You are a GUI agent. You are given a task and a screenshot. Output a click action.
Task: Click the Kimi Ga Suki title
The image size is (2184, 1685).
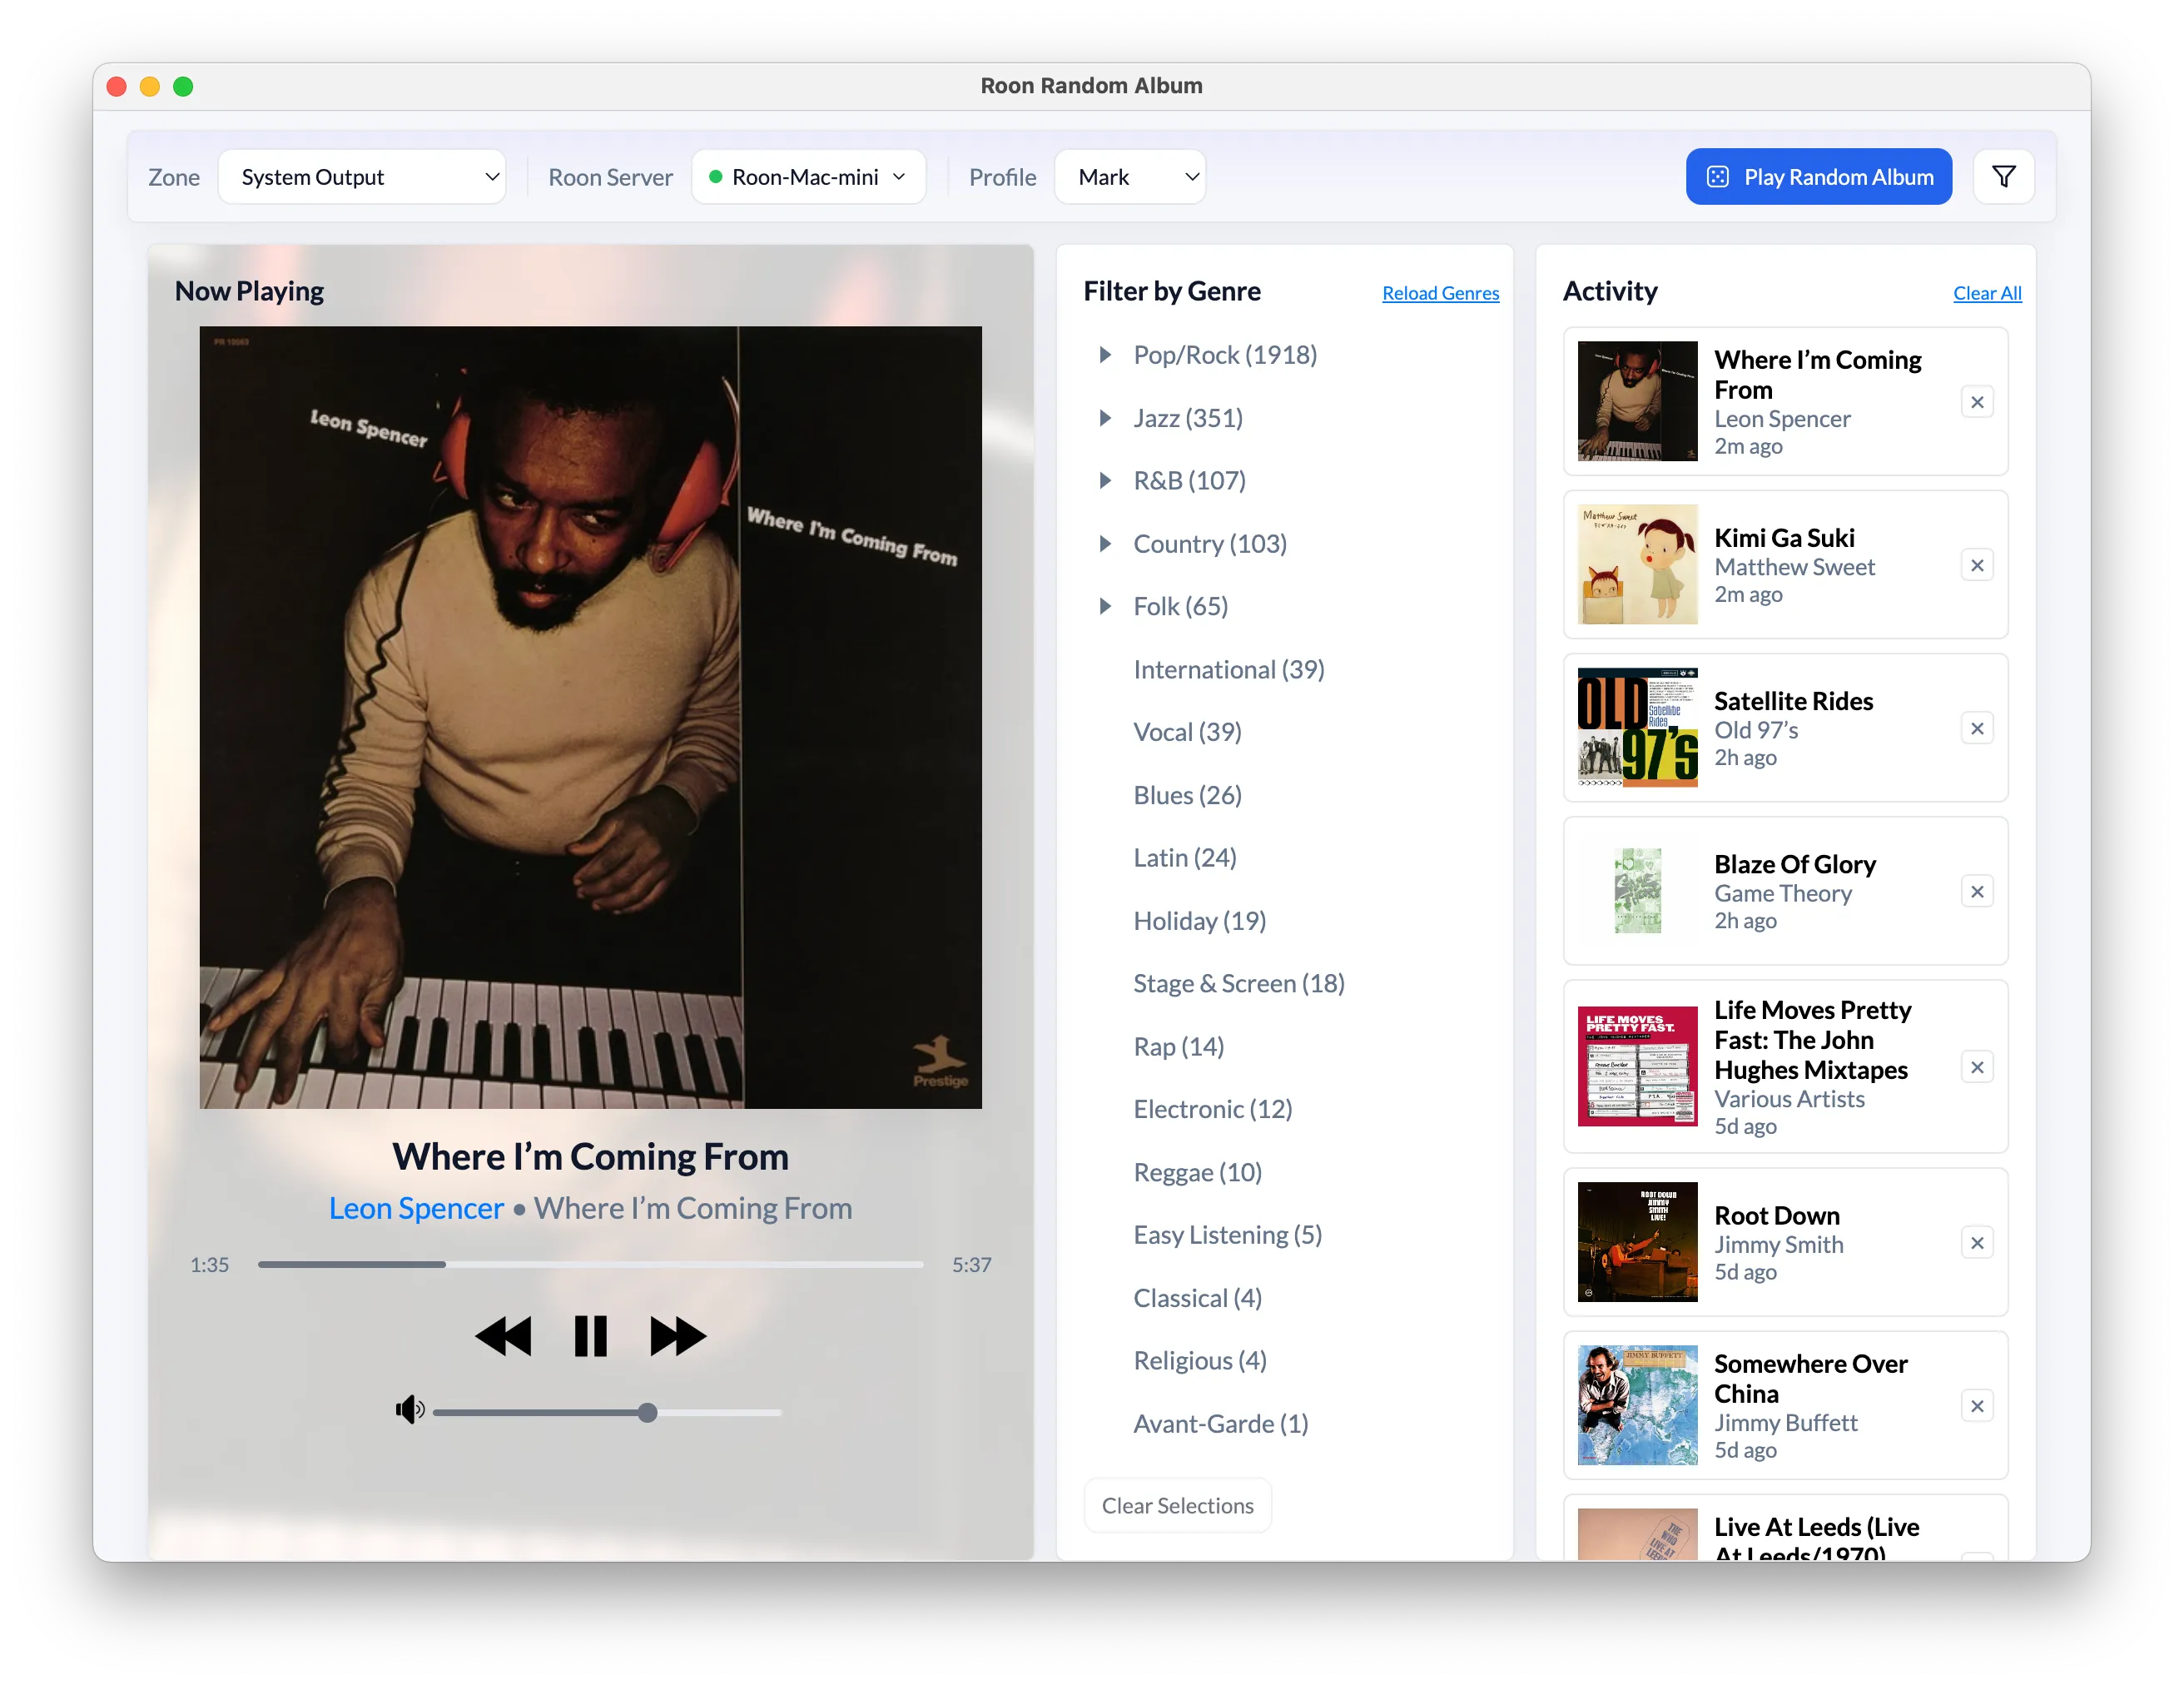(1784, 538)
